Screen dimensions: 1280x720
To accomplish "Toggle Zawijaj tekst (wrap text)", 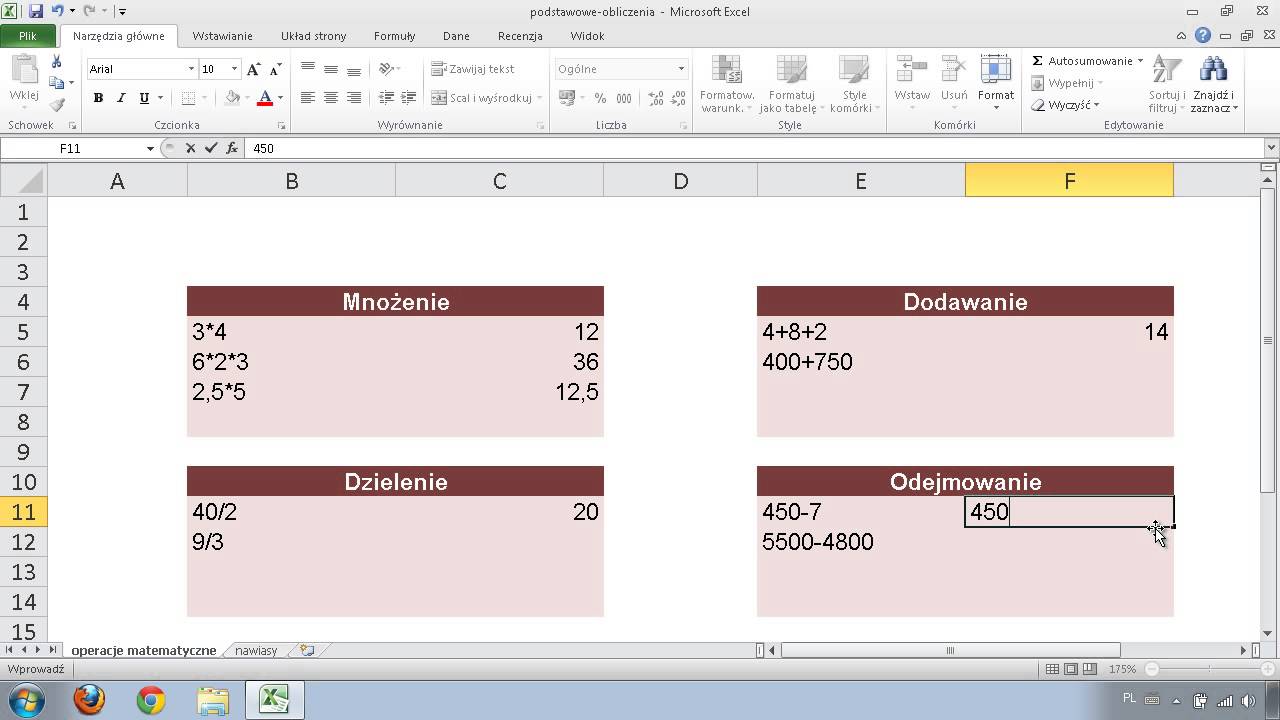I will pos(473,69).
